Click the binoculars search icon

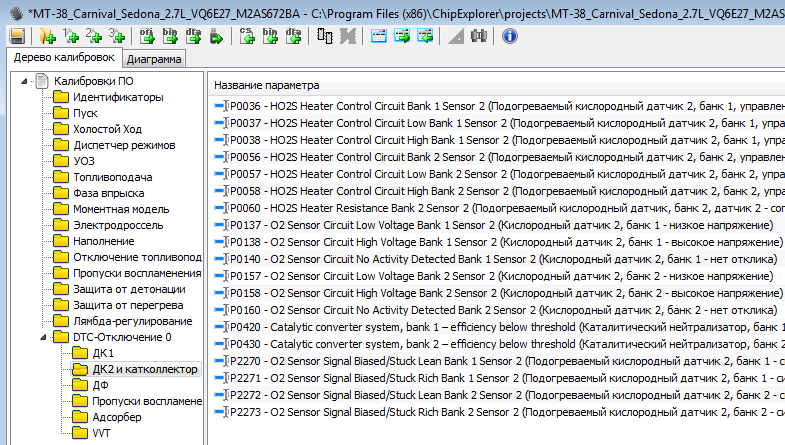478,36
